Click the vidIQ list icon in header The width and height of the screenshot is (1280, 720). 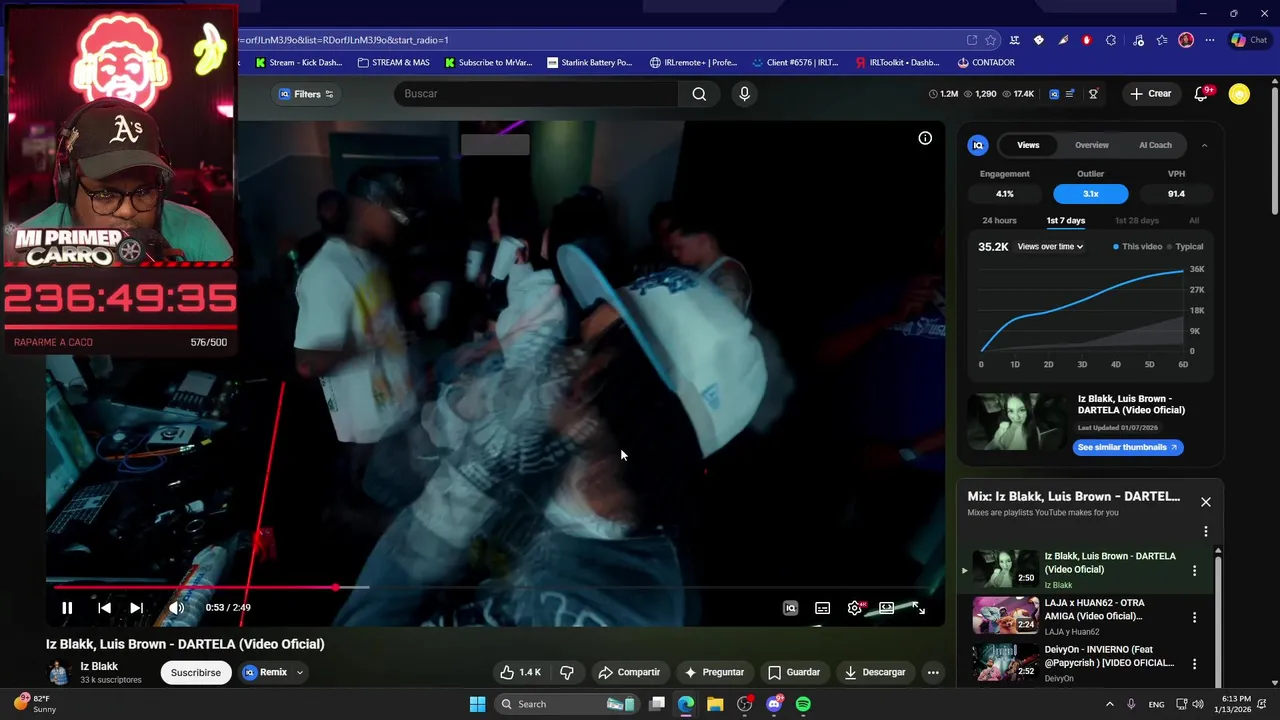pyautogui.click(x=1070, y=94)
